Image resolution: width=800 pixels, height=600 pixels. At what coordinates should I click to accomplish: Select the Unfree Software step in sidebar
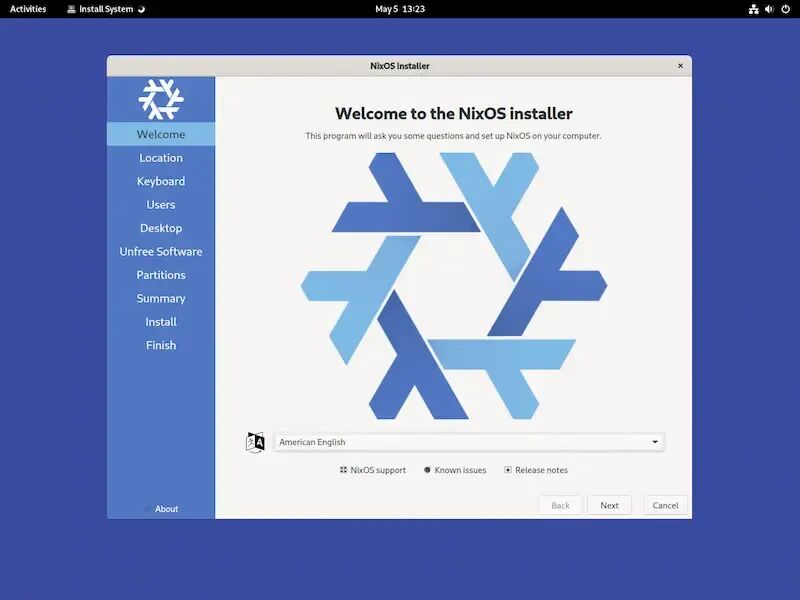161,252
